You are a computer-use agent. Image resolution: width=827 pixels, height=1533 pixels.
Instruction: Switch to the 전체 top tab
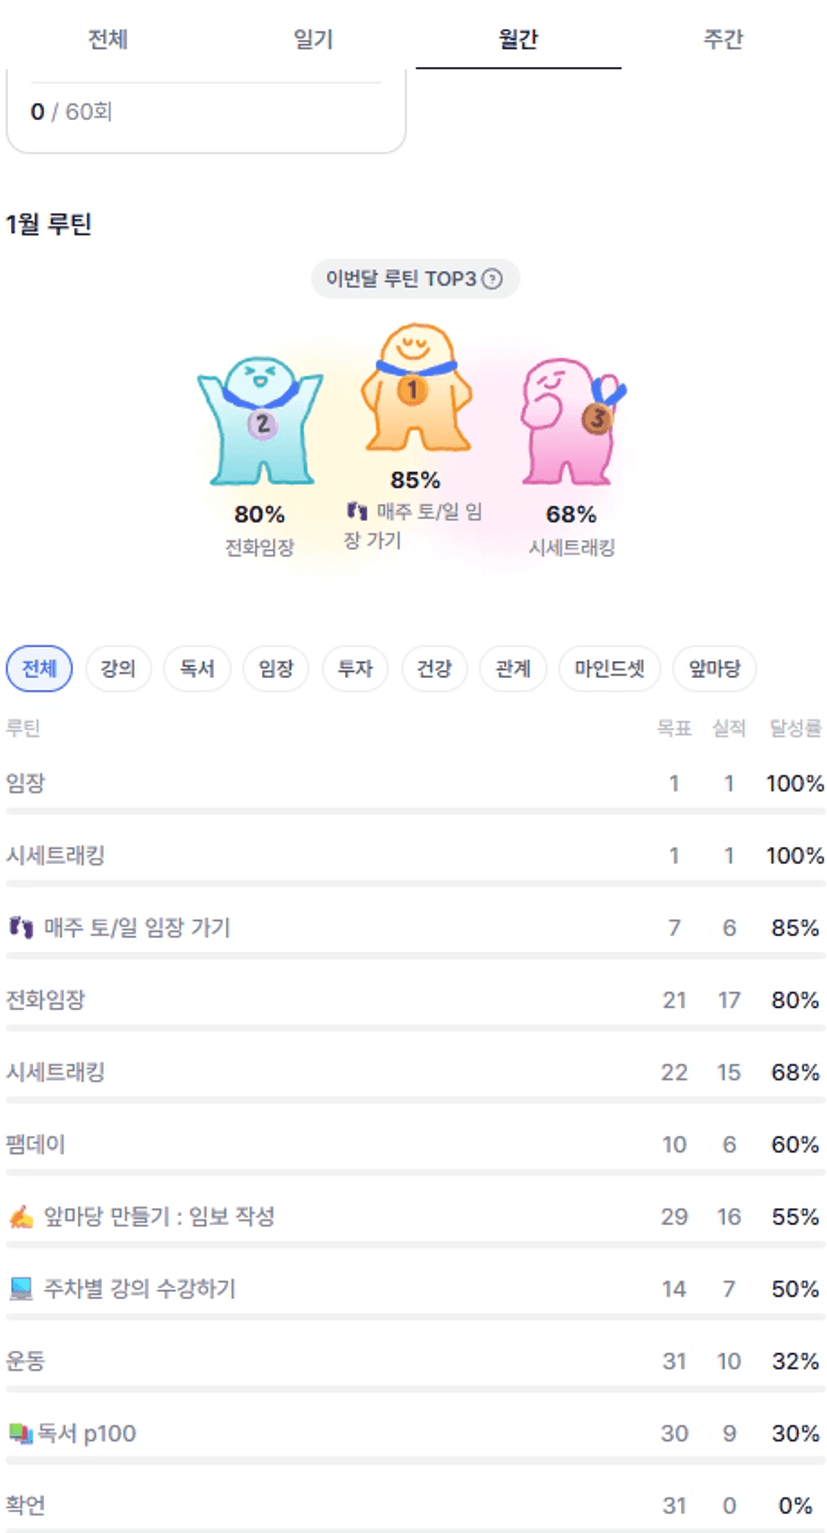(107, 40)
